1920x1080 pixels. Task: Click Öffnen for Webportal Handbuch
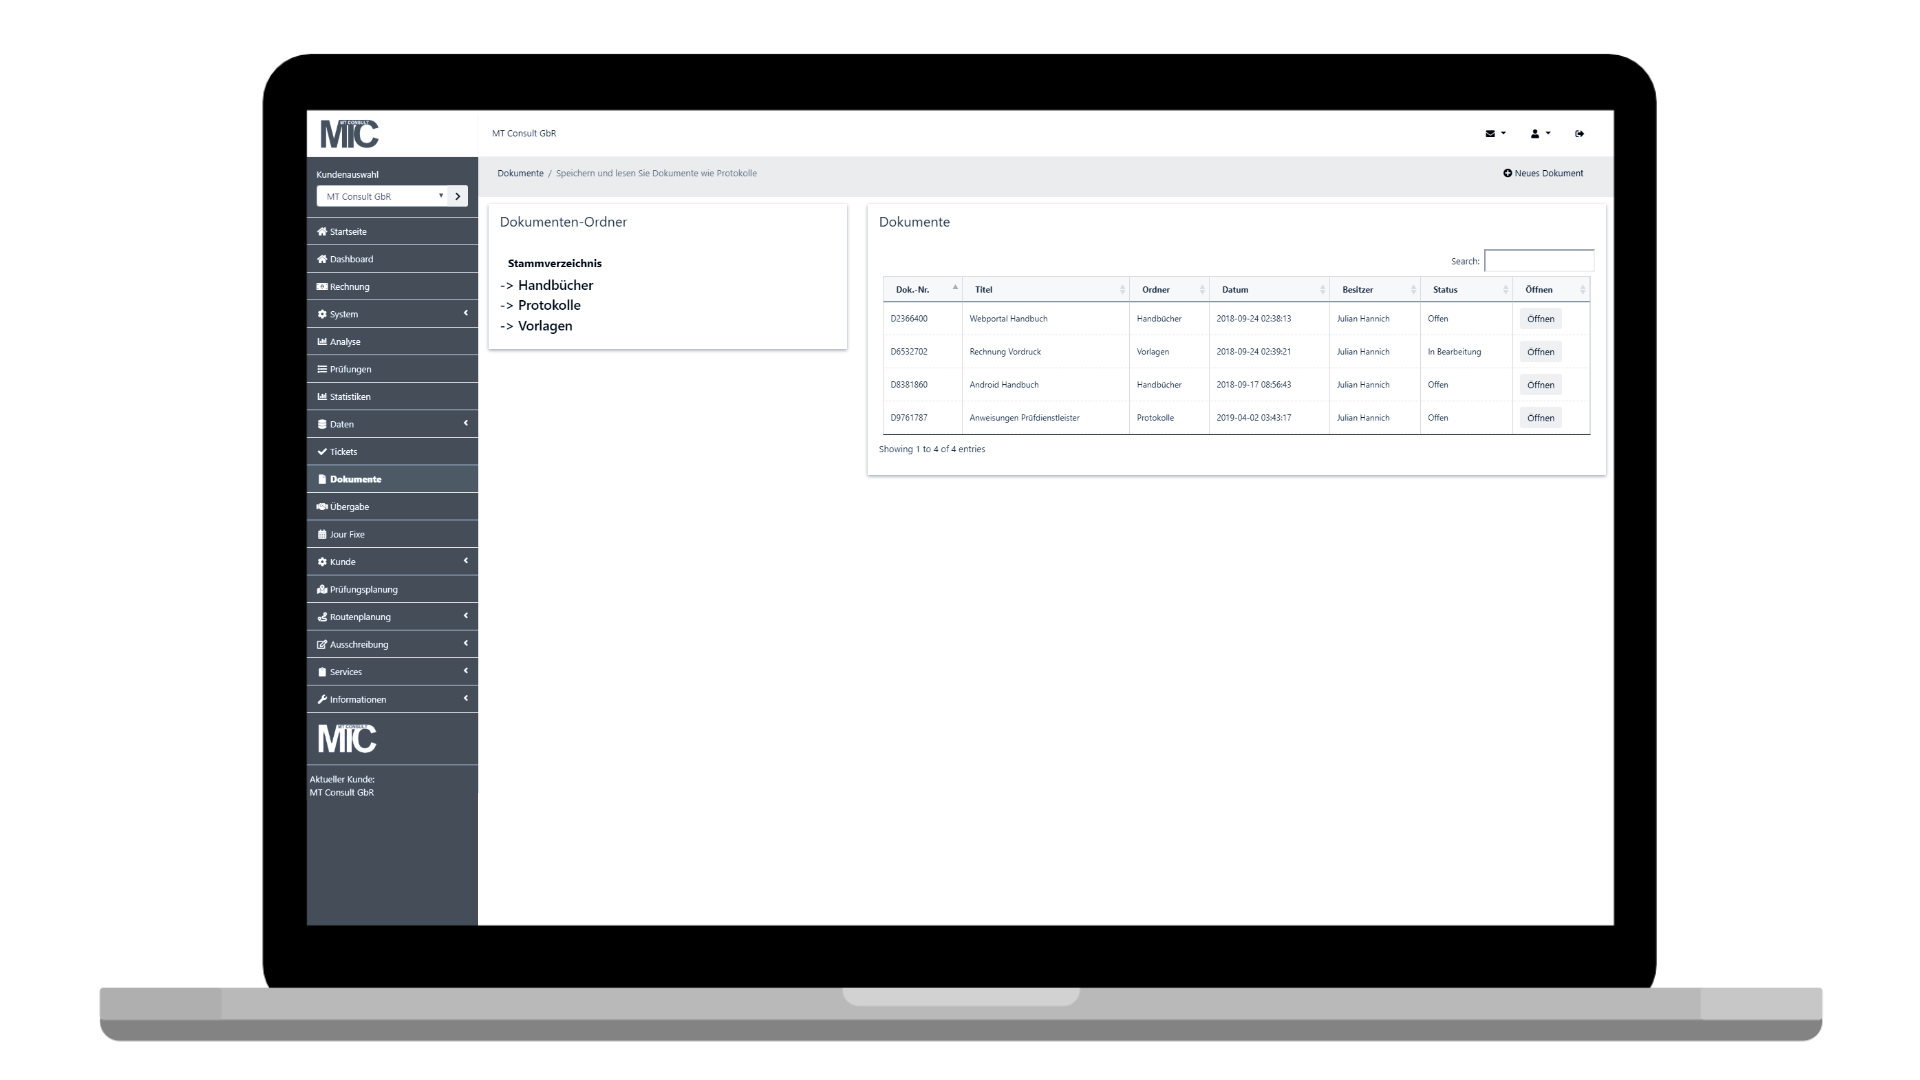click(1540, 319)
